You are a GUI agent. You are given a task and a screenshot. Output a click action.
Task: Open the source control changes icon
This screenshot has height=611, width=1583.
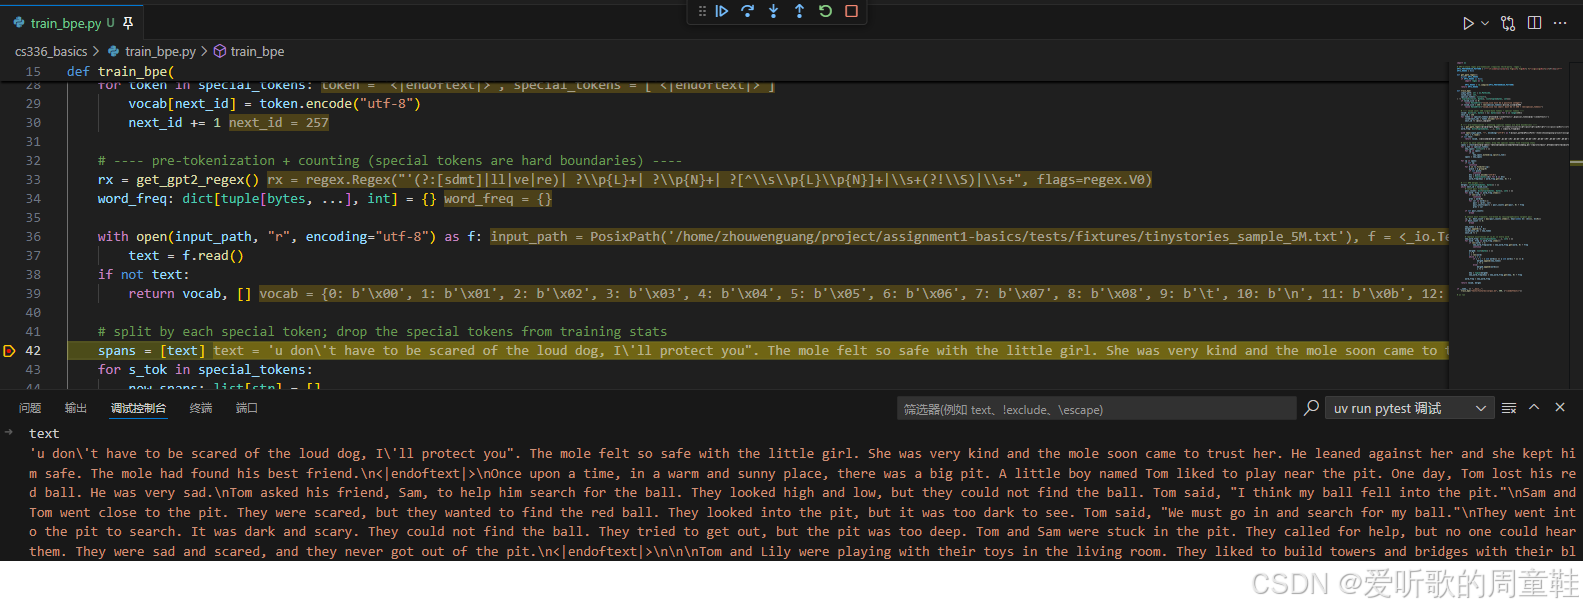(1508, 23)
